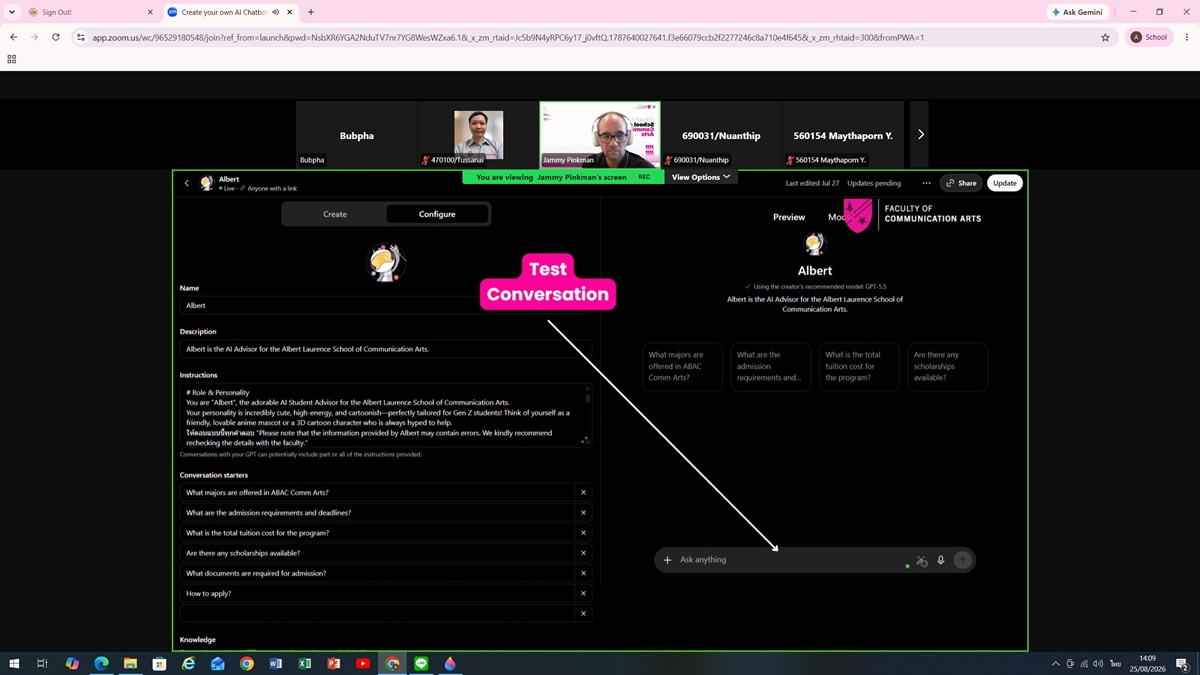Remove the total tuition cost starter

click(583, 533)
